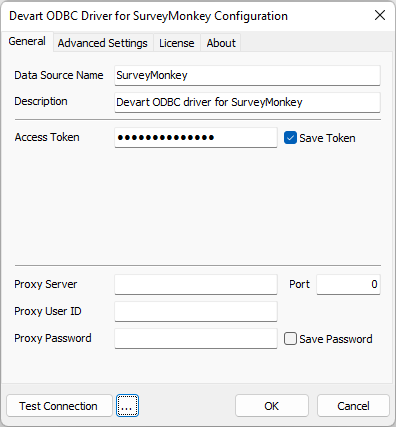Viewport: 396px width, 427px height.
Task: Click the Data Source Name label
Action: click(59, 75)
